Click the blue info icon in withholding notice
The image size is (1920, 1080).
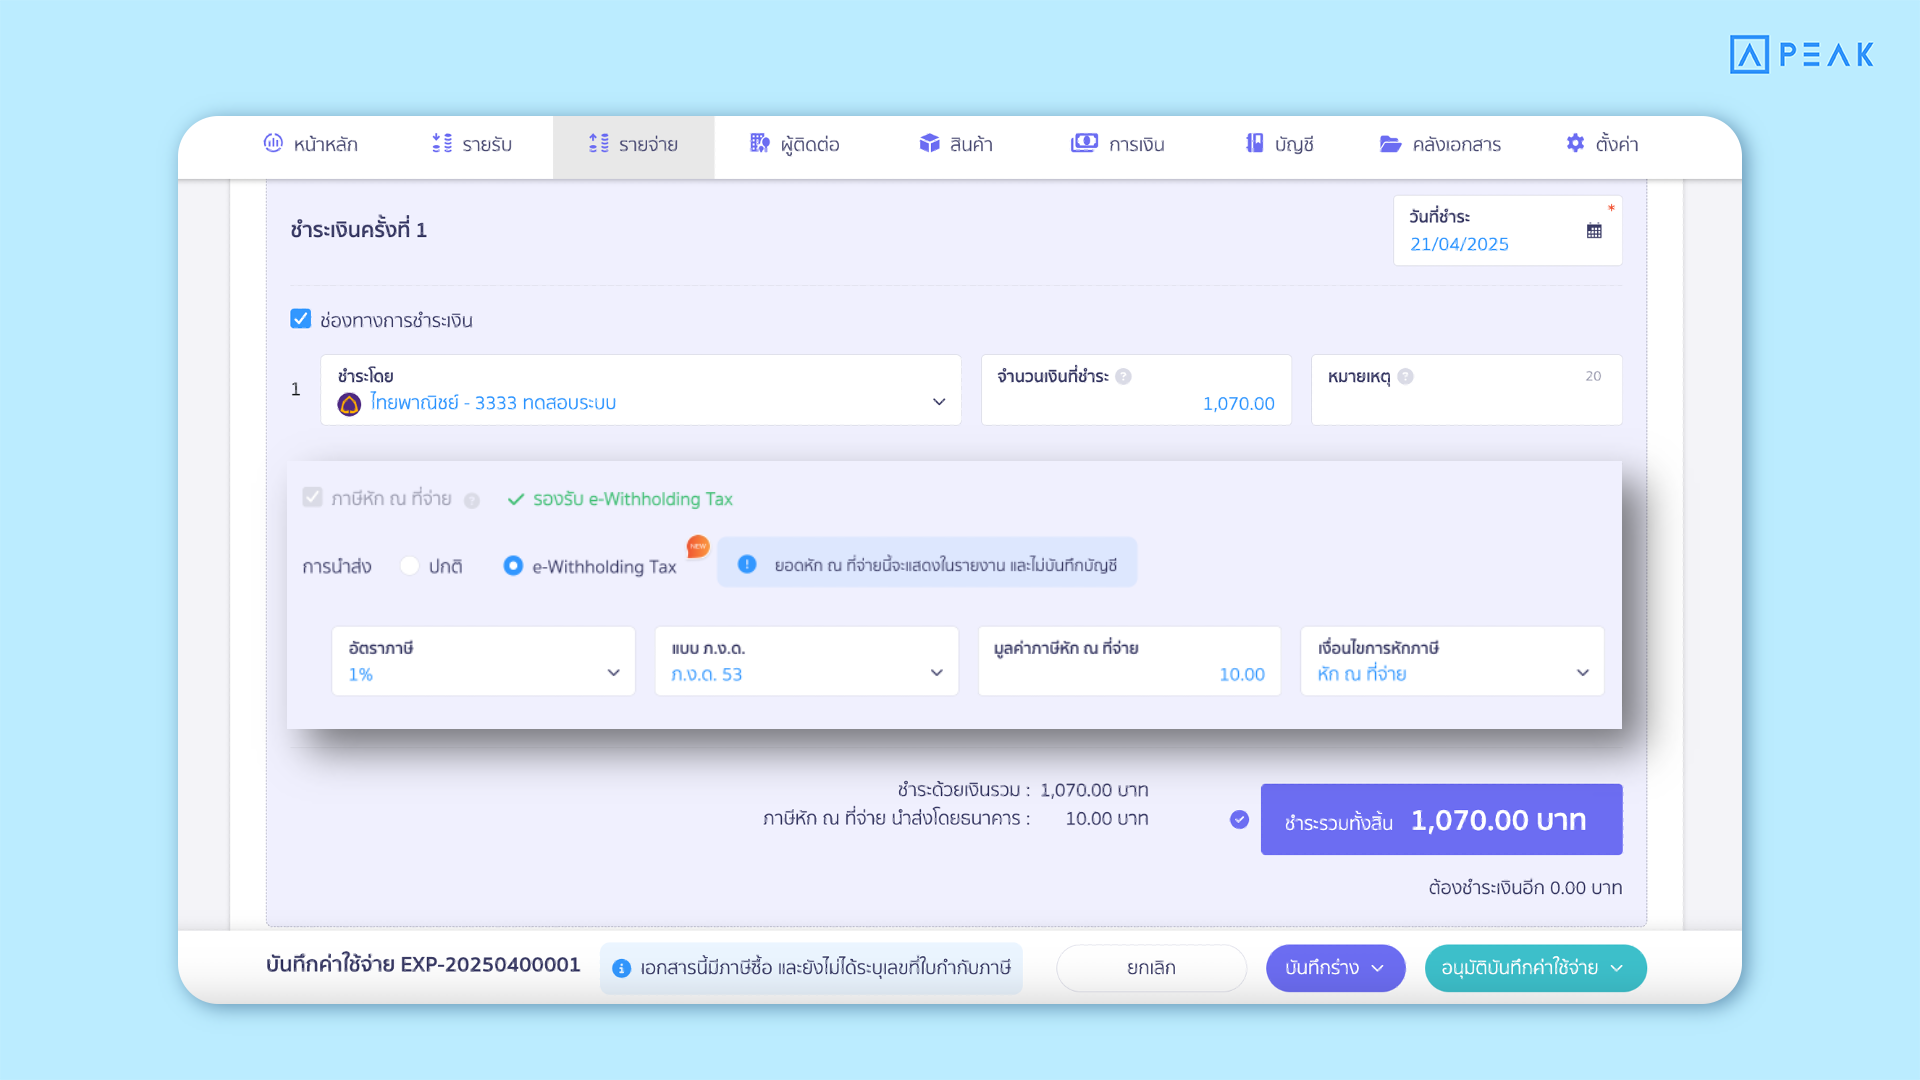coord(747,565)
